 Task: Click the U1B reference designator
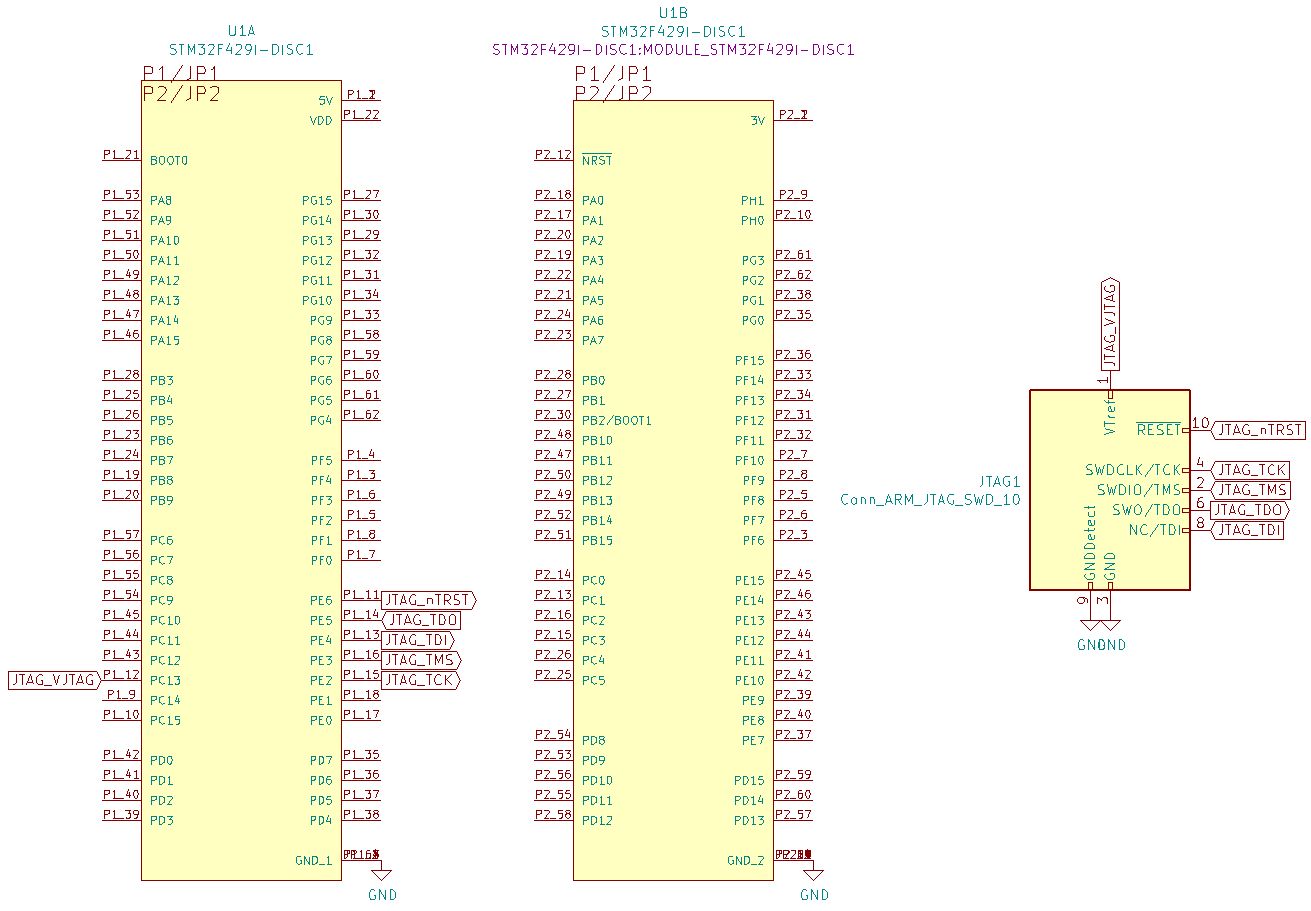pyautogui.click(x=673, y=13)
